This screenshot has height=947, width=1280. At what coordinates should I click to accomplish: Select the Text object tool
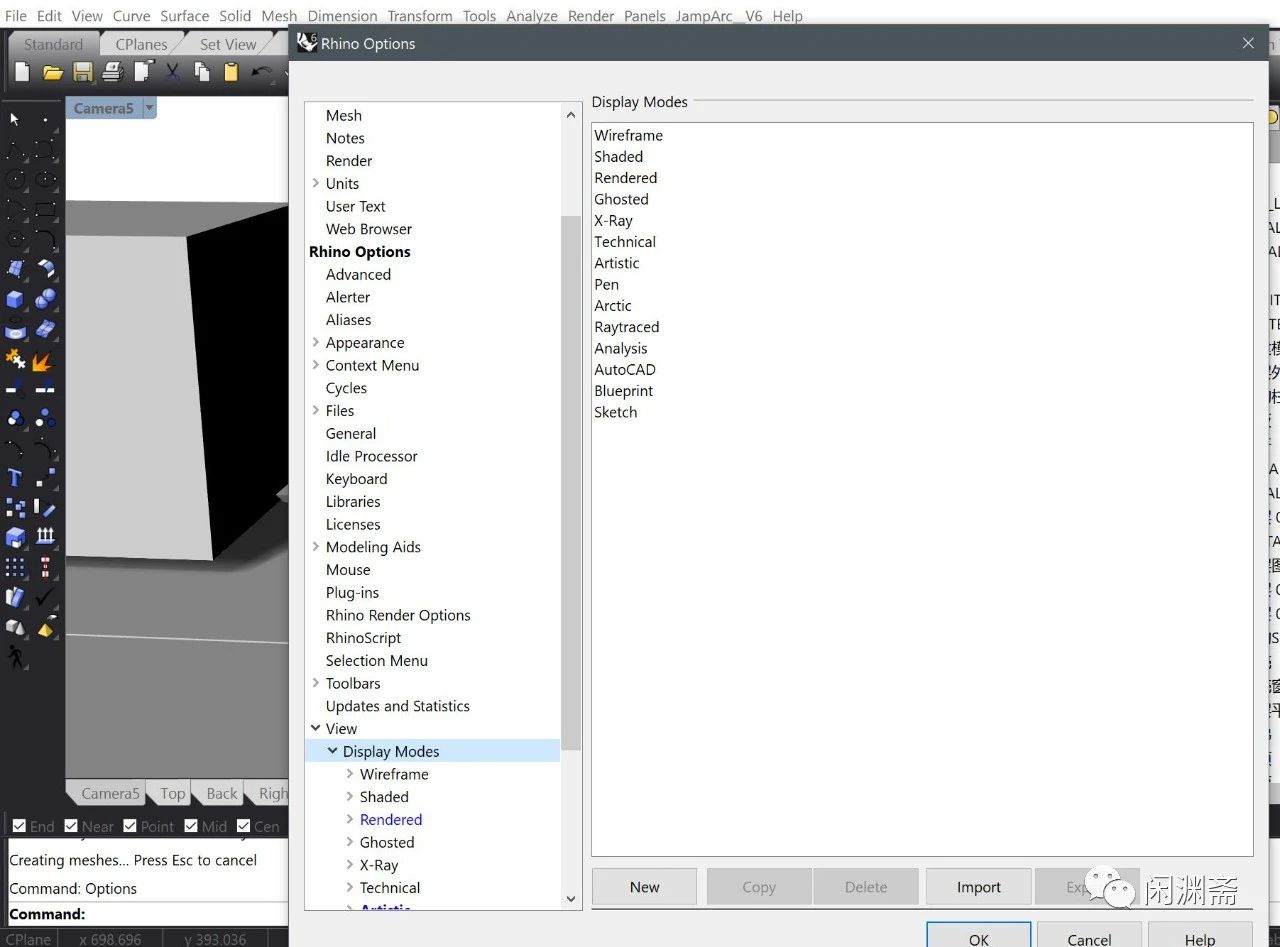click(15, 478)
